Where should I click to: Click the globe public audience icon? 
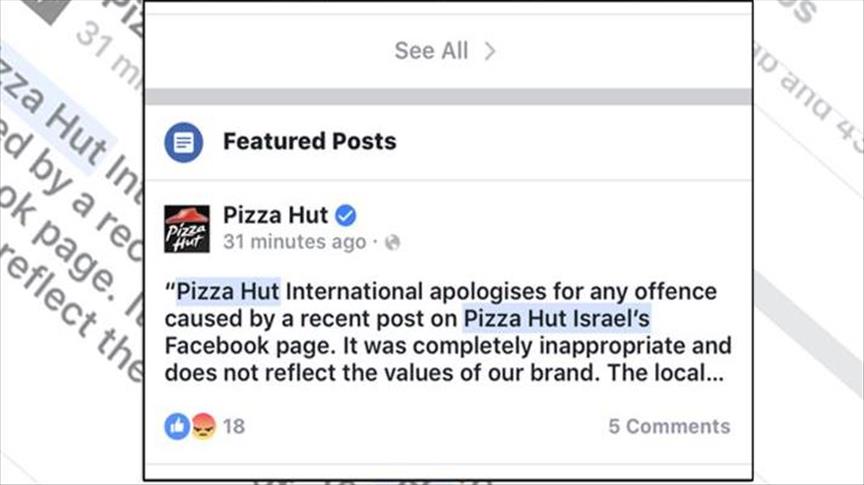(x=392, y=243)
